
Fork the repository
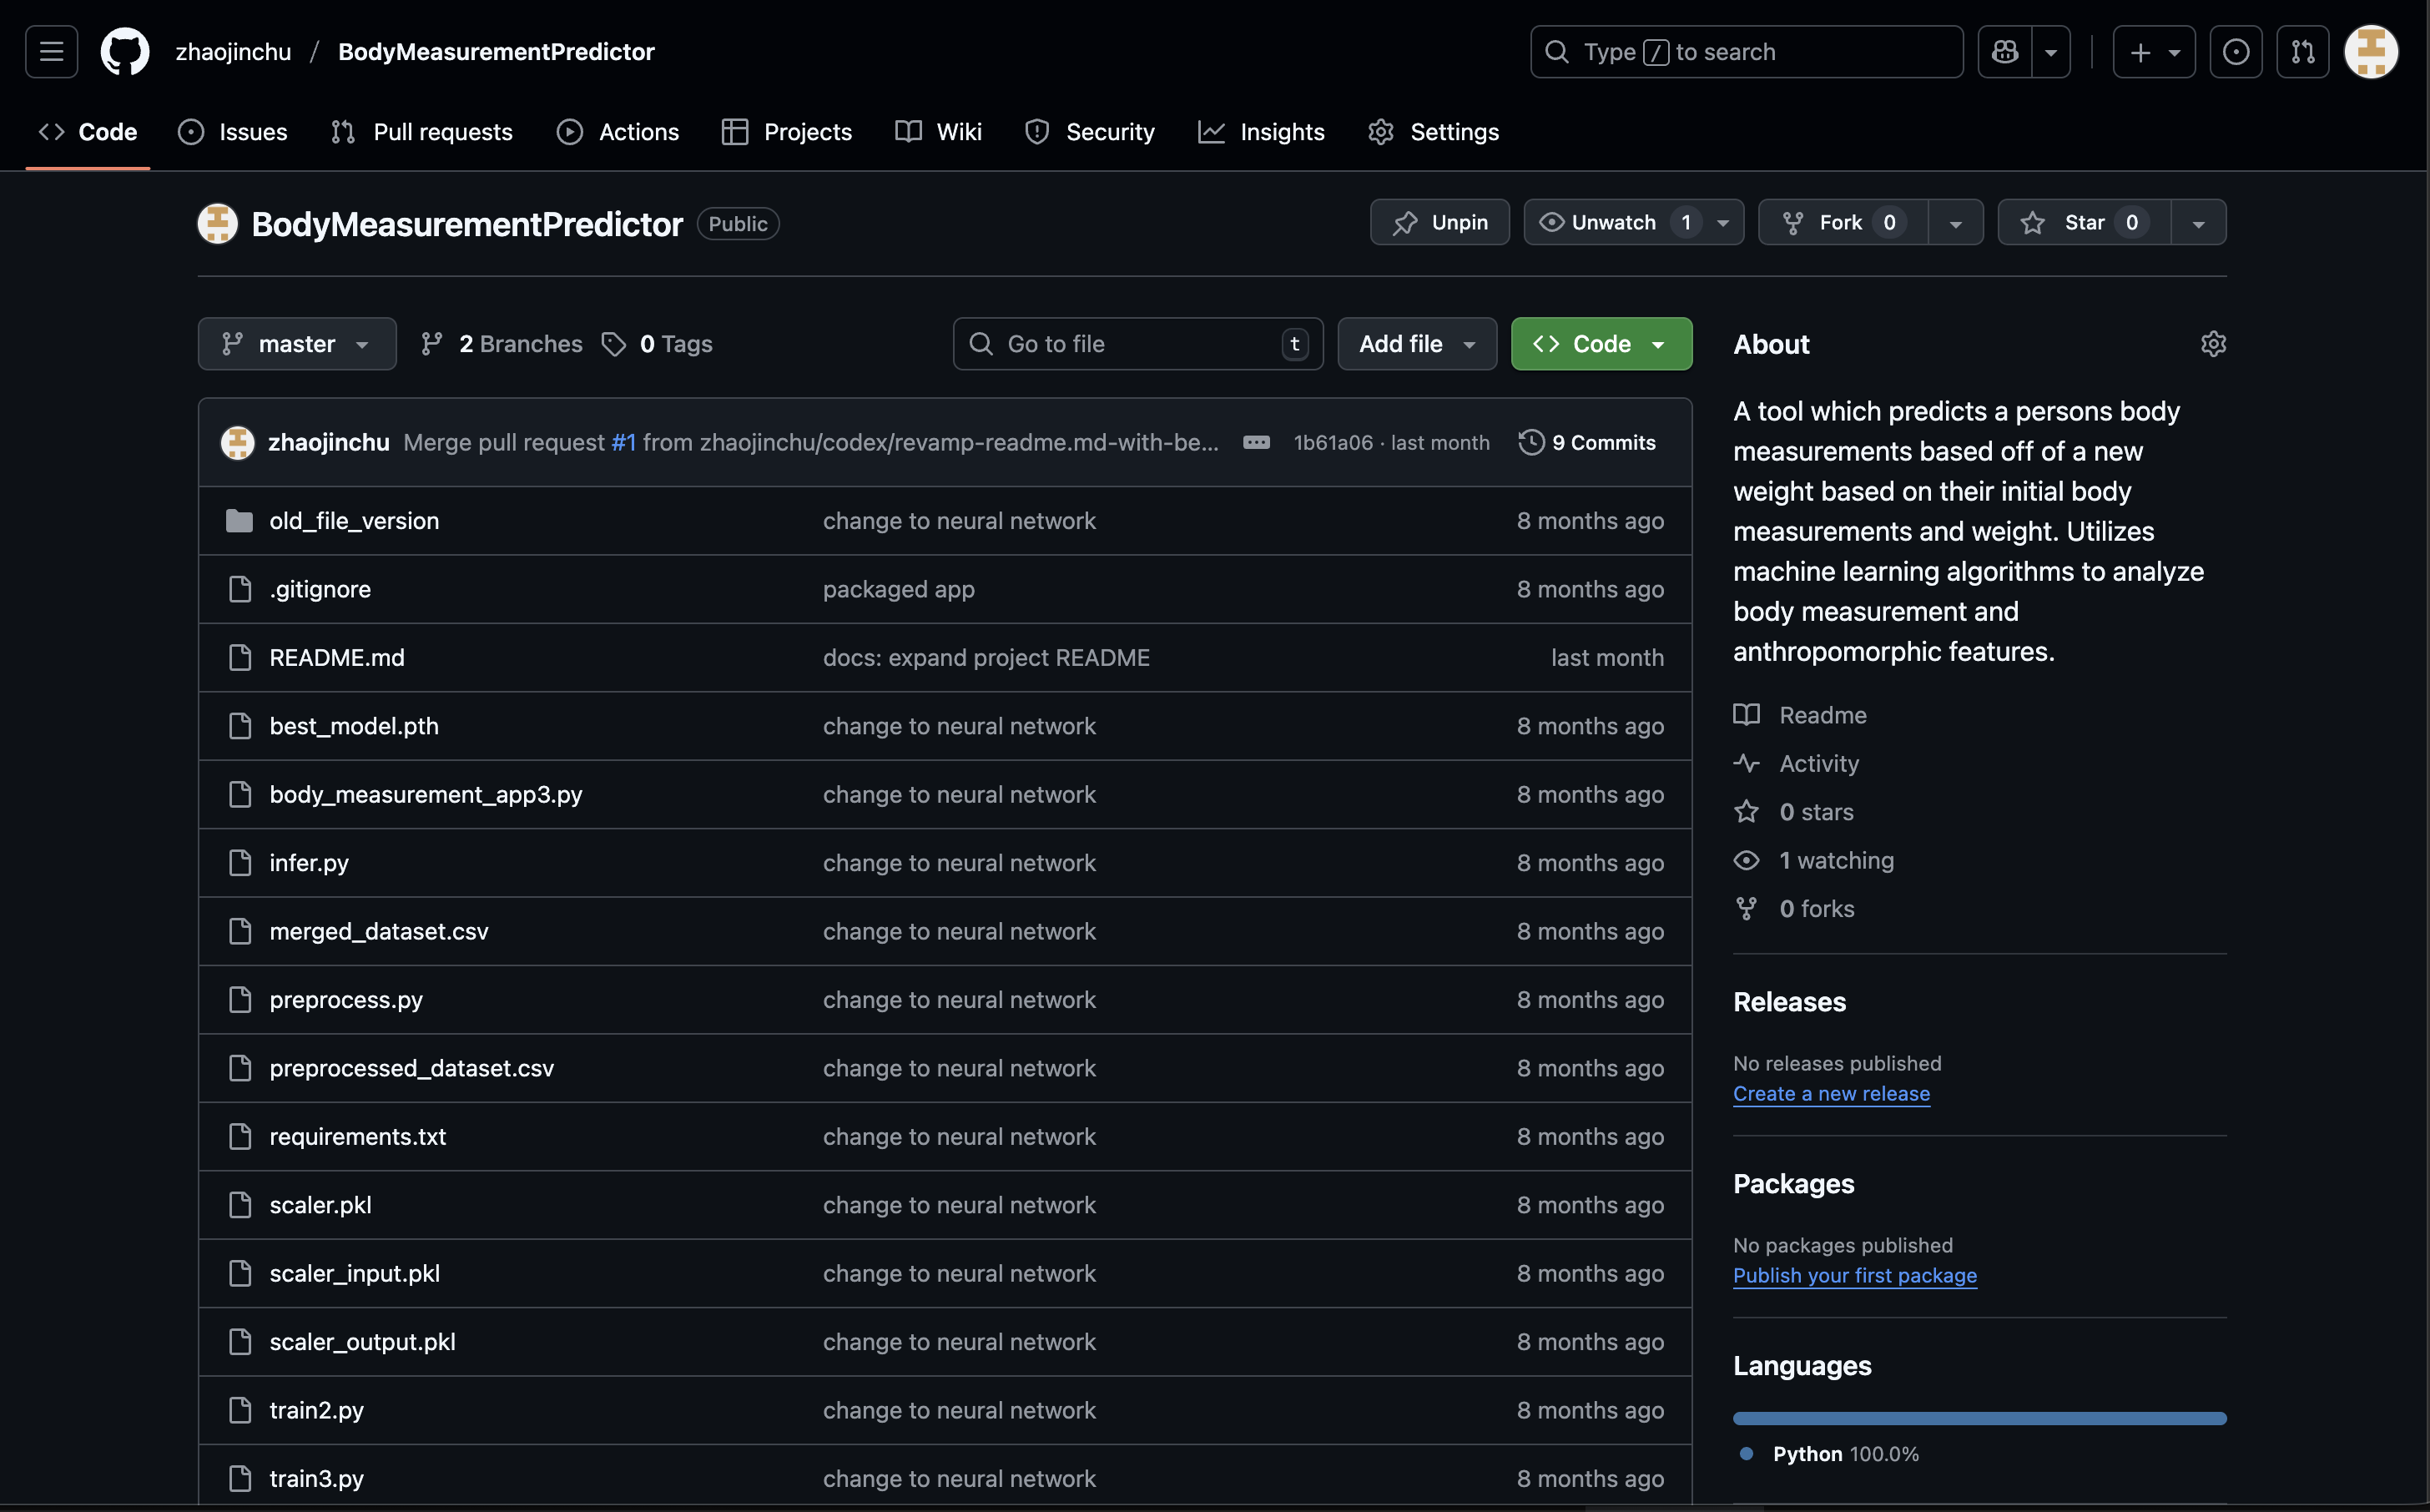click(1843, 222)
